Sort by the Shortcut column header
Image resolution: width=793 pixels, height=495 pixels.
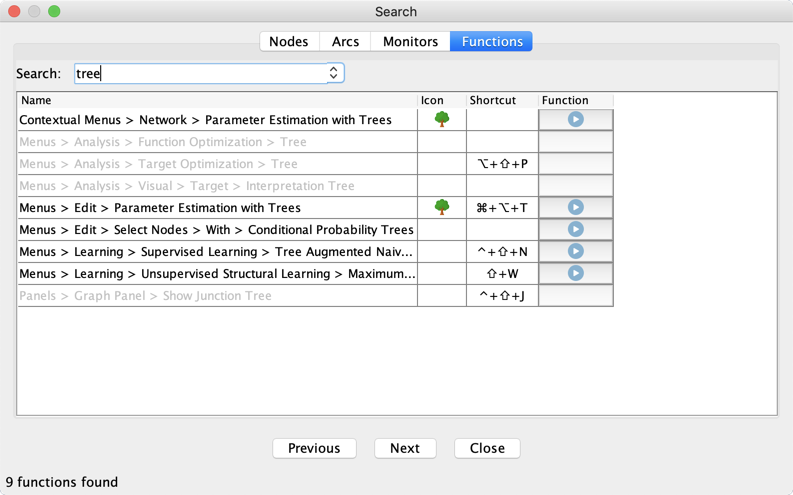(x=502, y=100)
